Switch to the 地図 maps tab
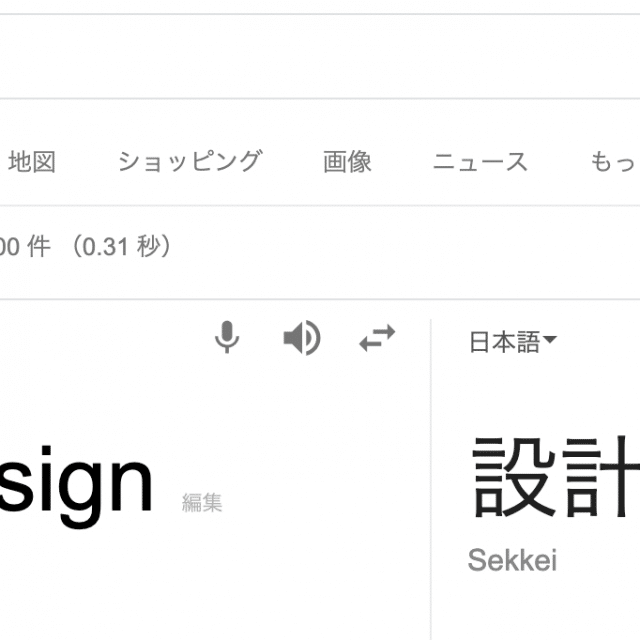 [32, 162]
